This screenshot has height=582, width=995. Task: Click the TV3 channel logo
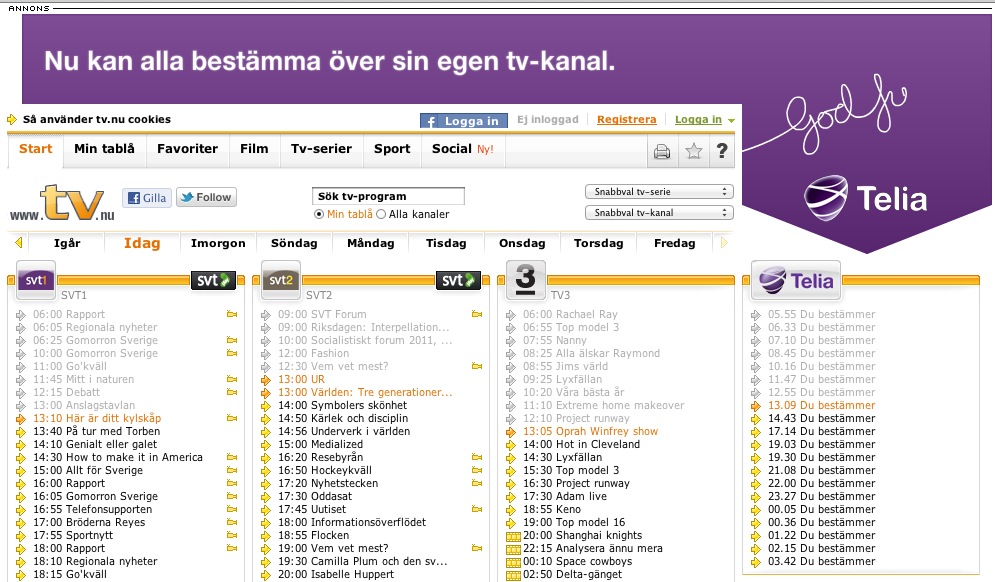525,279
